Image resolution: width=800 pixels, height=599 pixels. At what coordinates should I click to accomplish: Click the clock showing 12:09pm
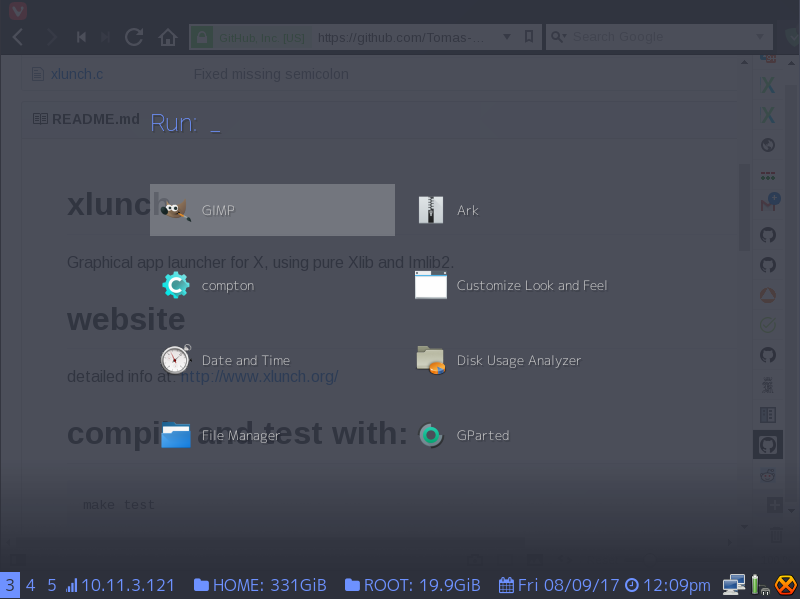tap(667, 585)
